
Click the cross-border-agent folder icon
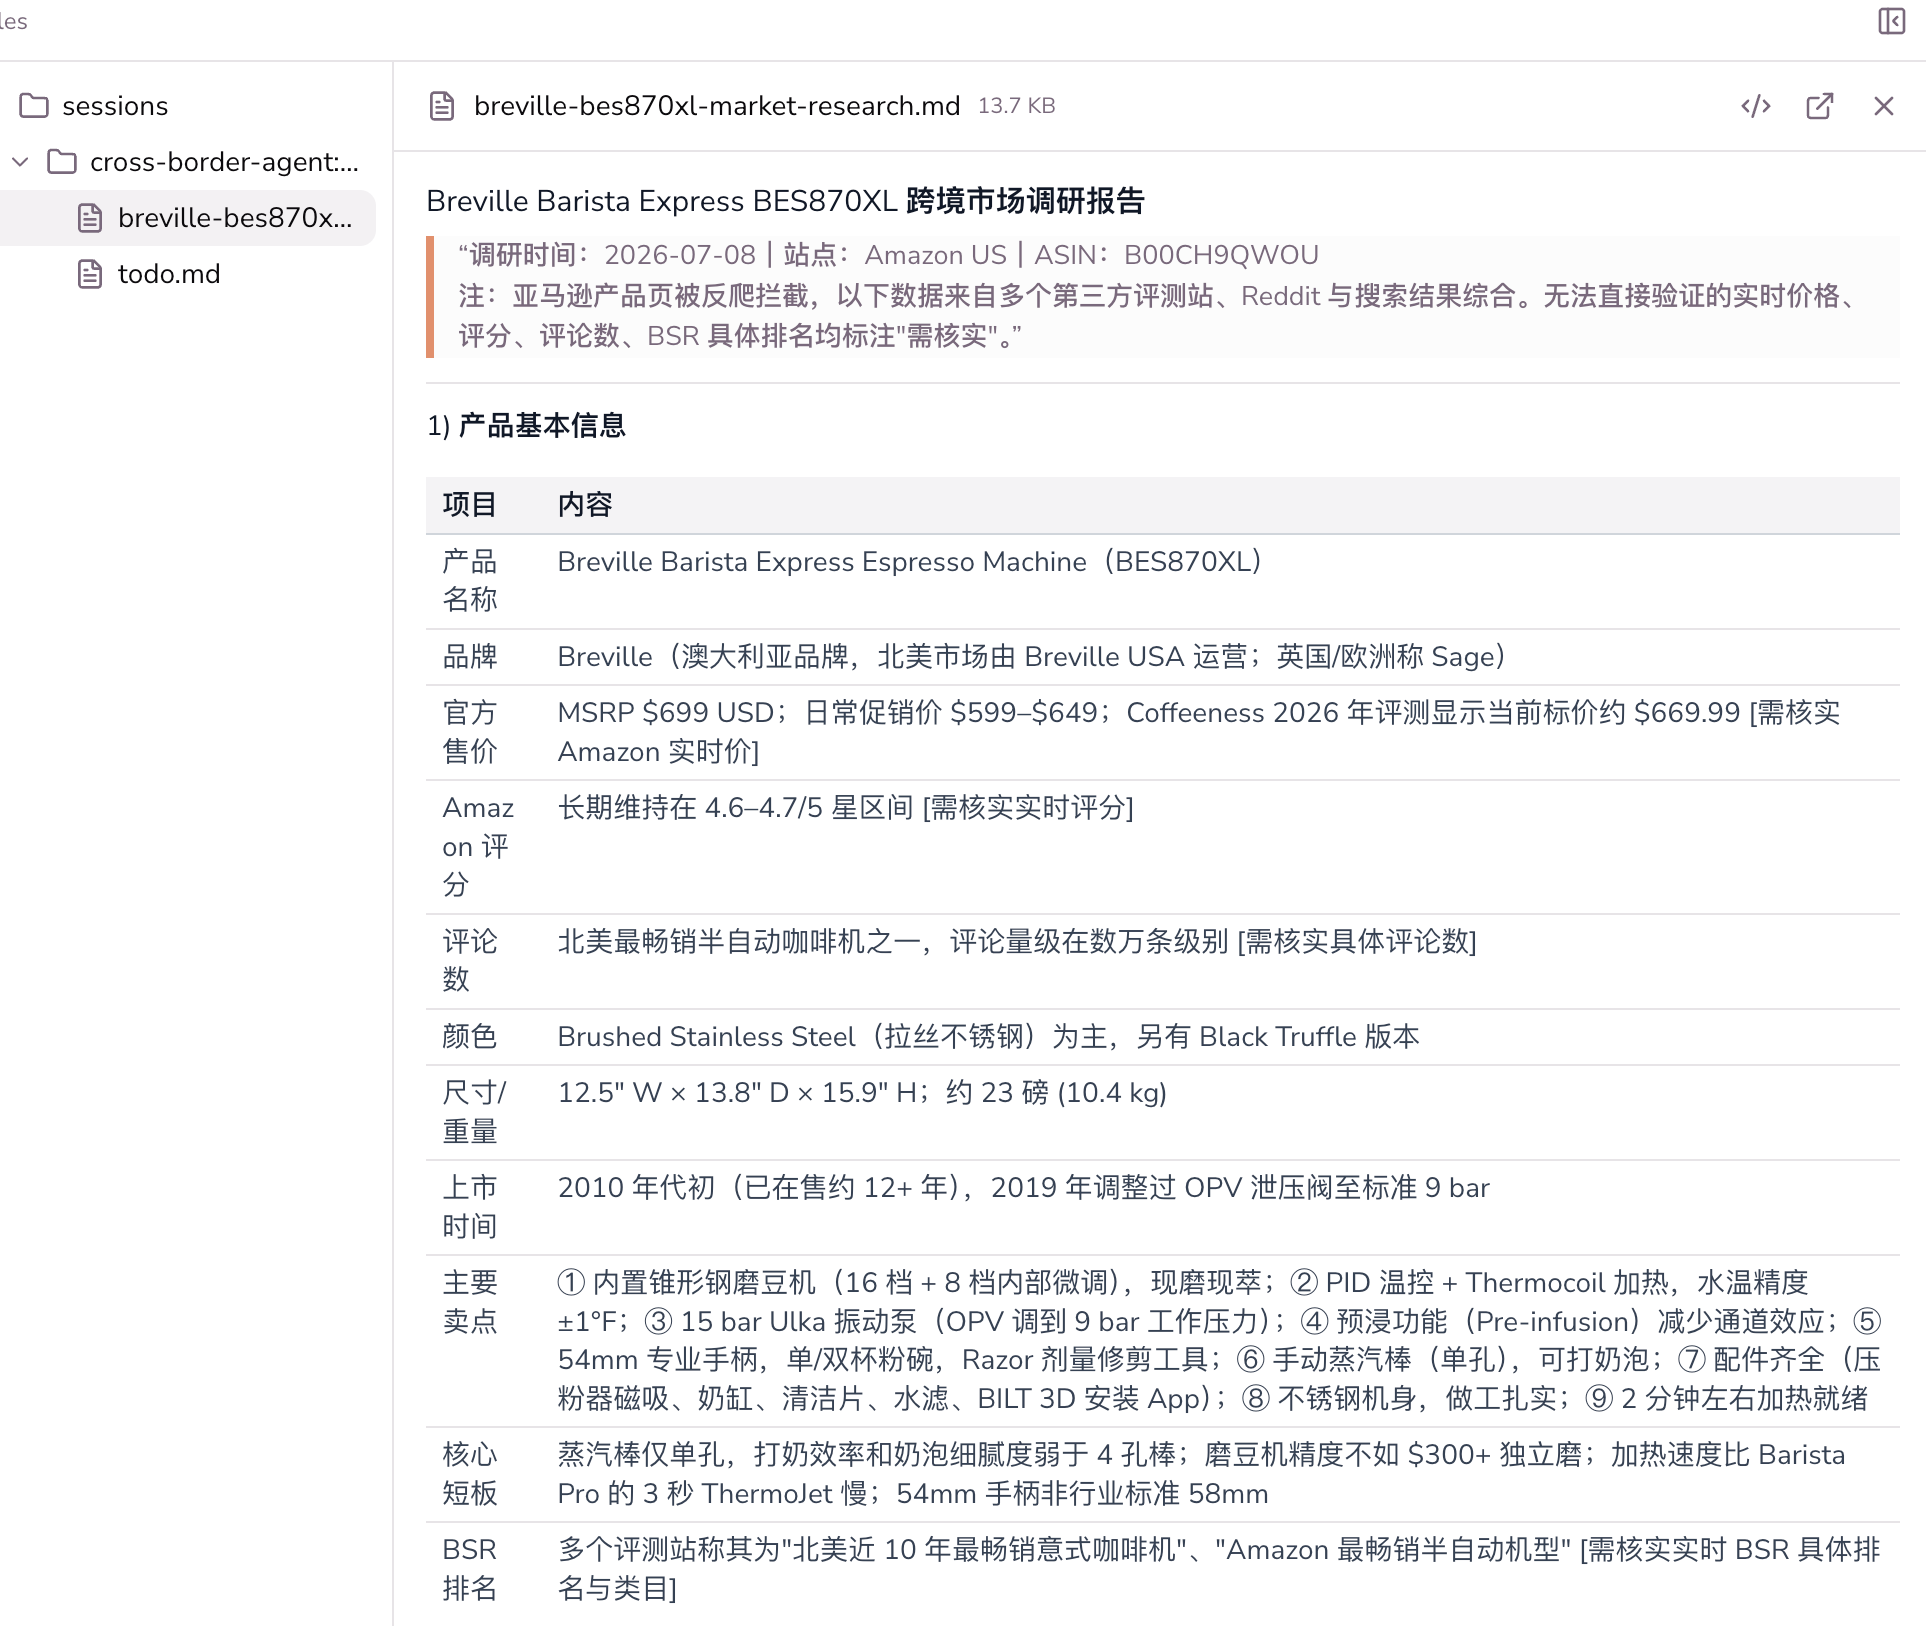point(62,162)
